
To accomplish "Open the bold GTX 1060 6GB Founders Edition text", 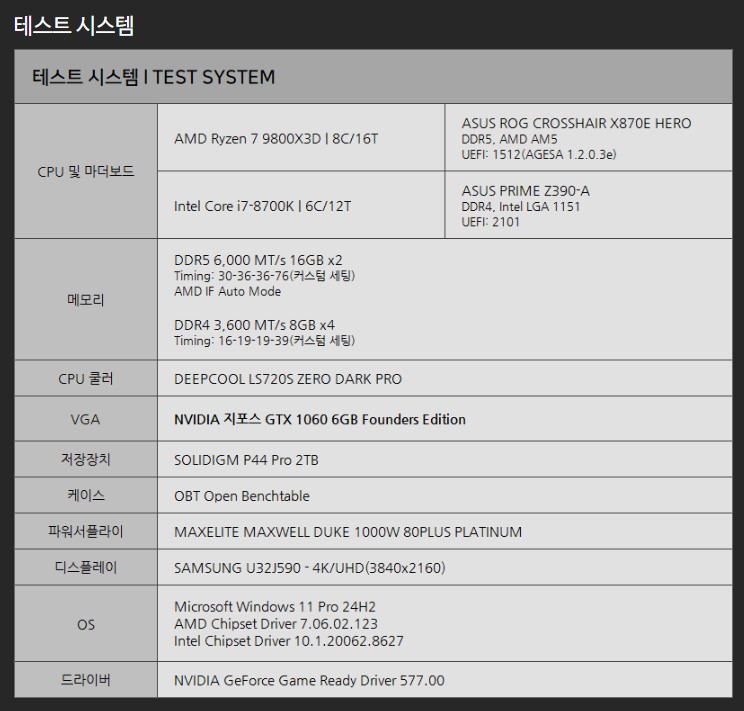I will tap(320, 420).
